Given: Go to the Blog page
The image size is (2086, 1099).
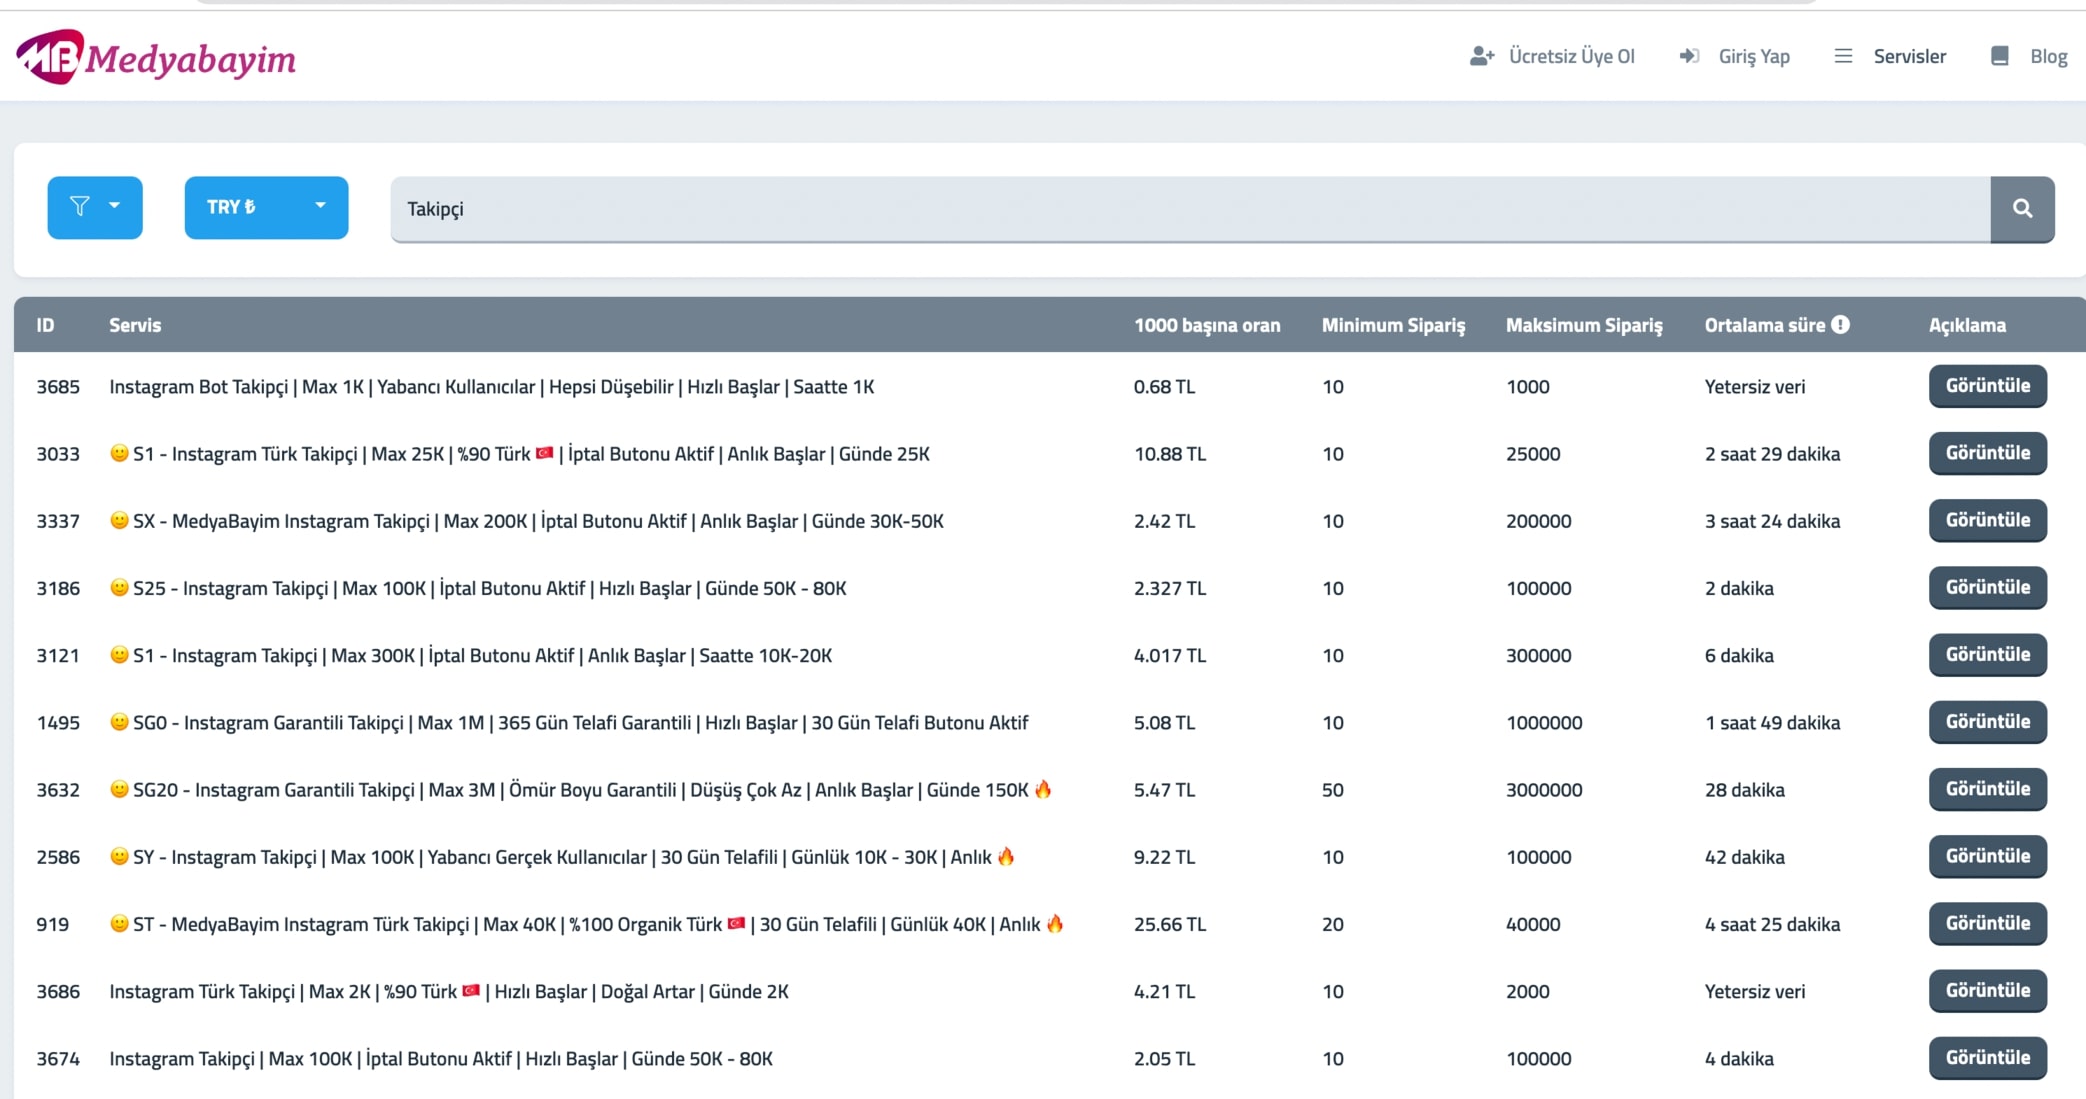Looking at the screenshot, I should click(x=2048, y=57).
